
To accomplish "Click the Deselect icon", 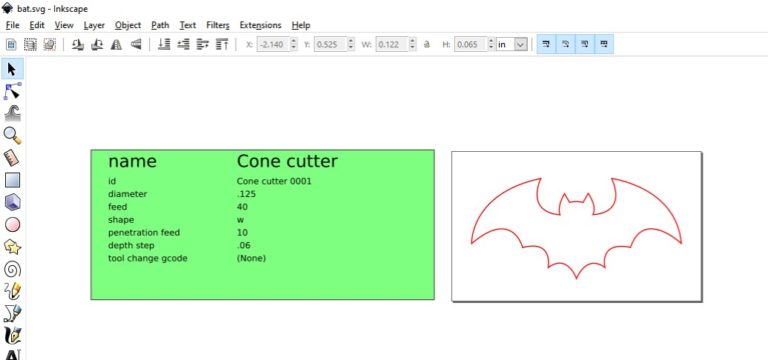I will 49,45.
